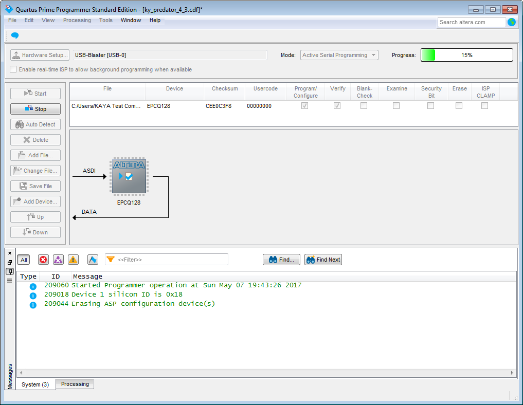
Task: Toggle the Verify checkbox for EPCQ128
Action: coord(337,106)
